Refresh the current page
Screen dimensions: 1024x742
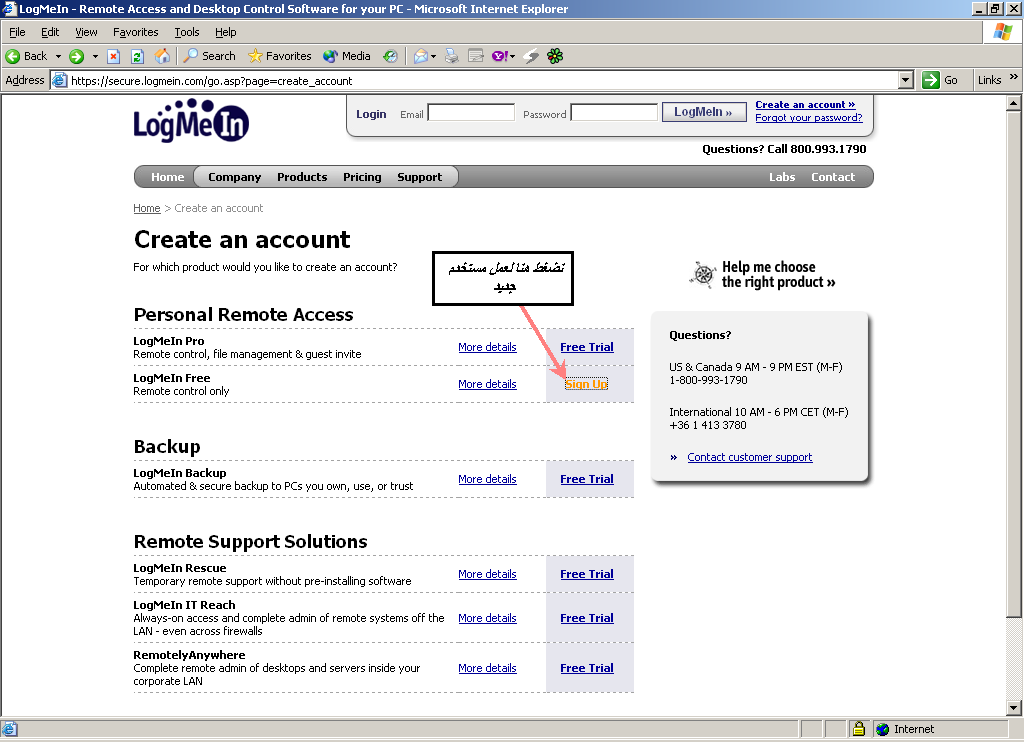pos(137,56)
